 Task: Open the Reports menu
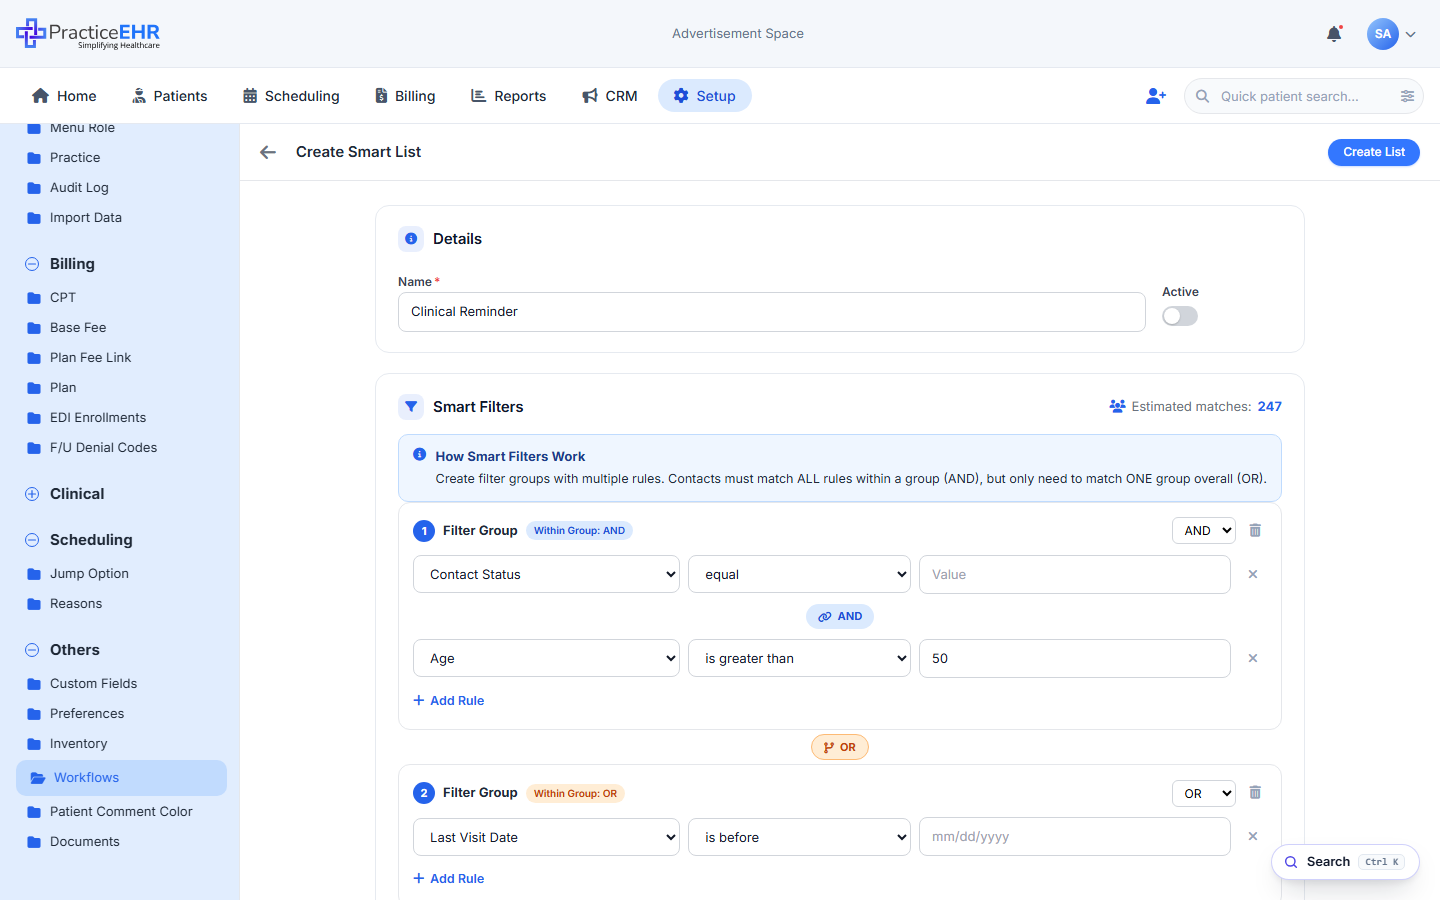coord(508,96)
